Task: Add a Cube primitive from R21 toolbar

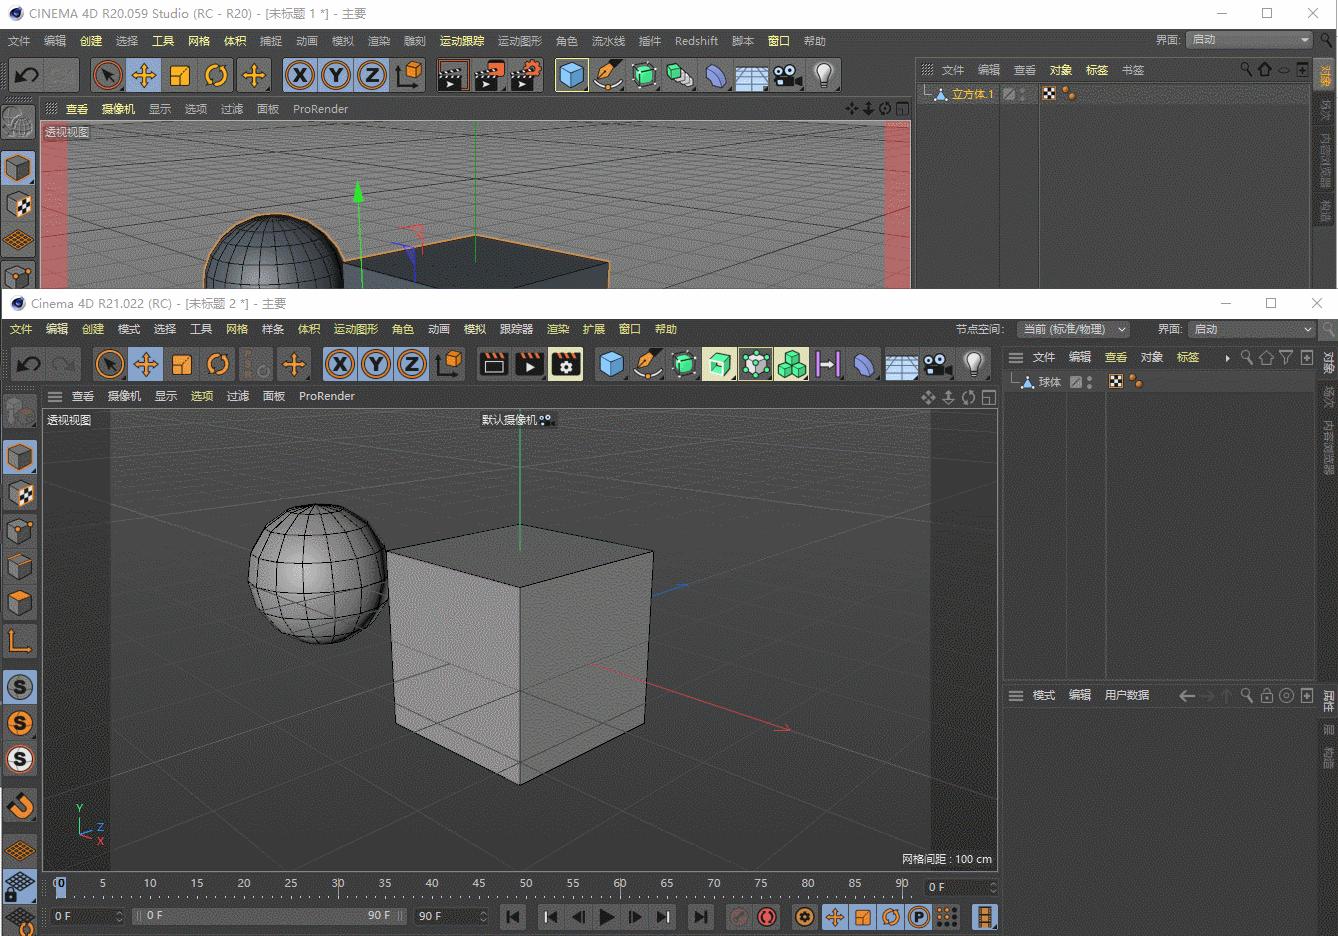Action: click(x=611, y=364)
